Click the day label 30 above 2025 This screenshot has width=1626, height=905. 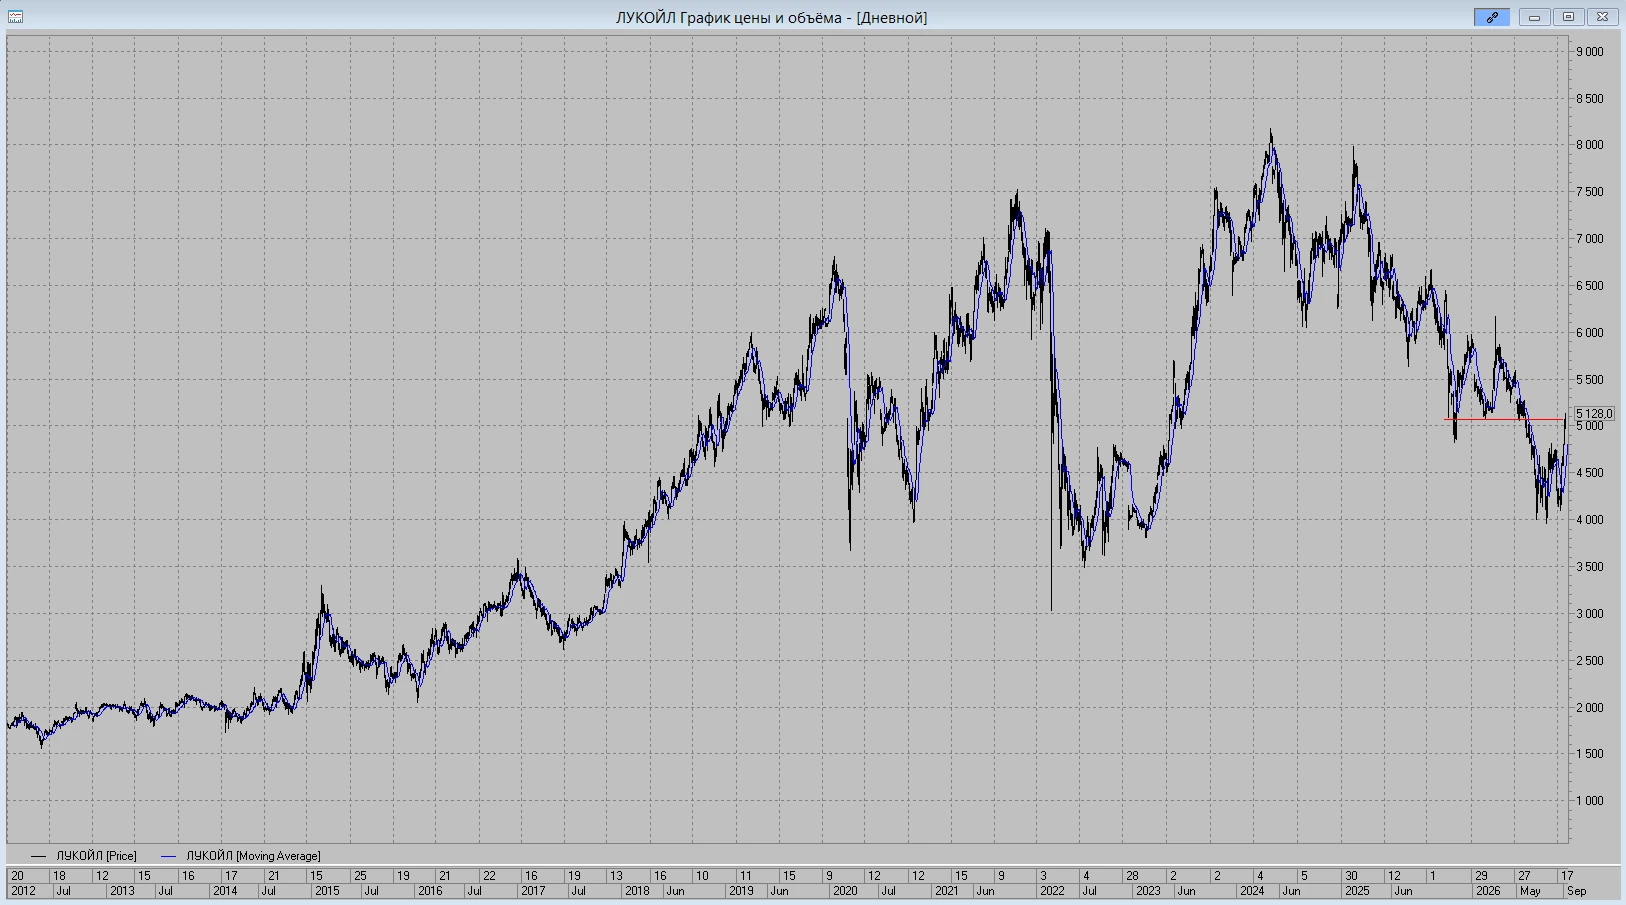tap(1351, 876)
